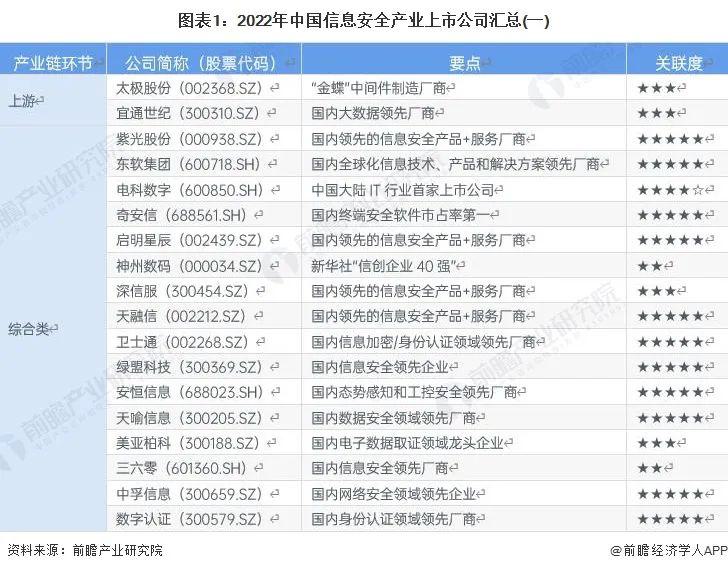728x571 pixels.
Task: Click the chart title 图表1 heading
Action: tap(364, 19)
